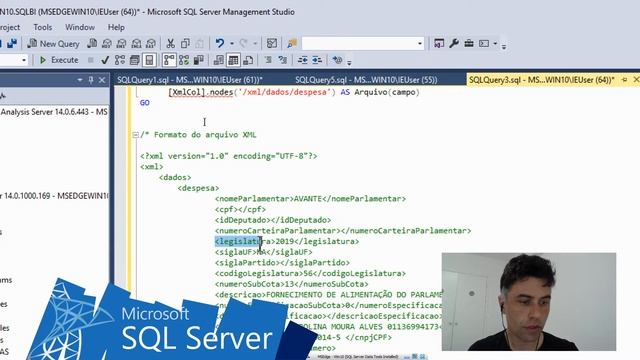Click the xml version encoding declaration line
This screenshot has height=360, width=640.
(229, 156)
